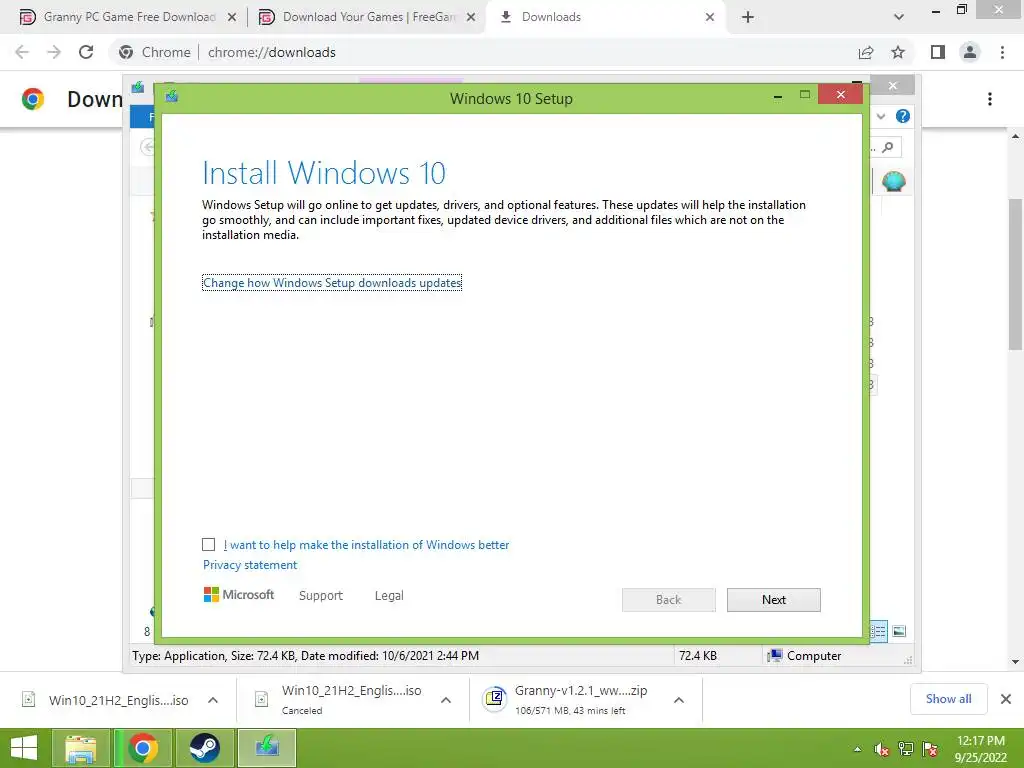Open a new Chrome tab with plus button
The height and width of the screenshot is (768, 1024).
[x=748, y=18]
